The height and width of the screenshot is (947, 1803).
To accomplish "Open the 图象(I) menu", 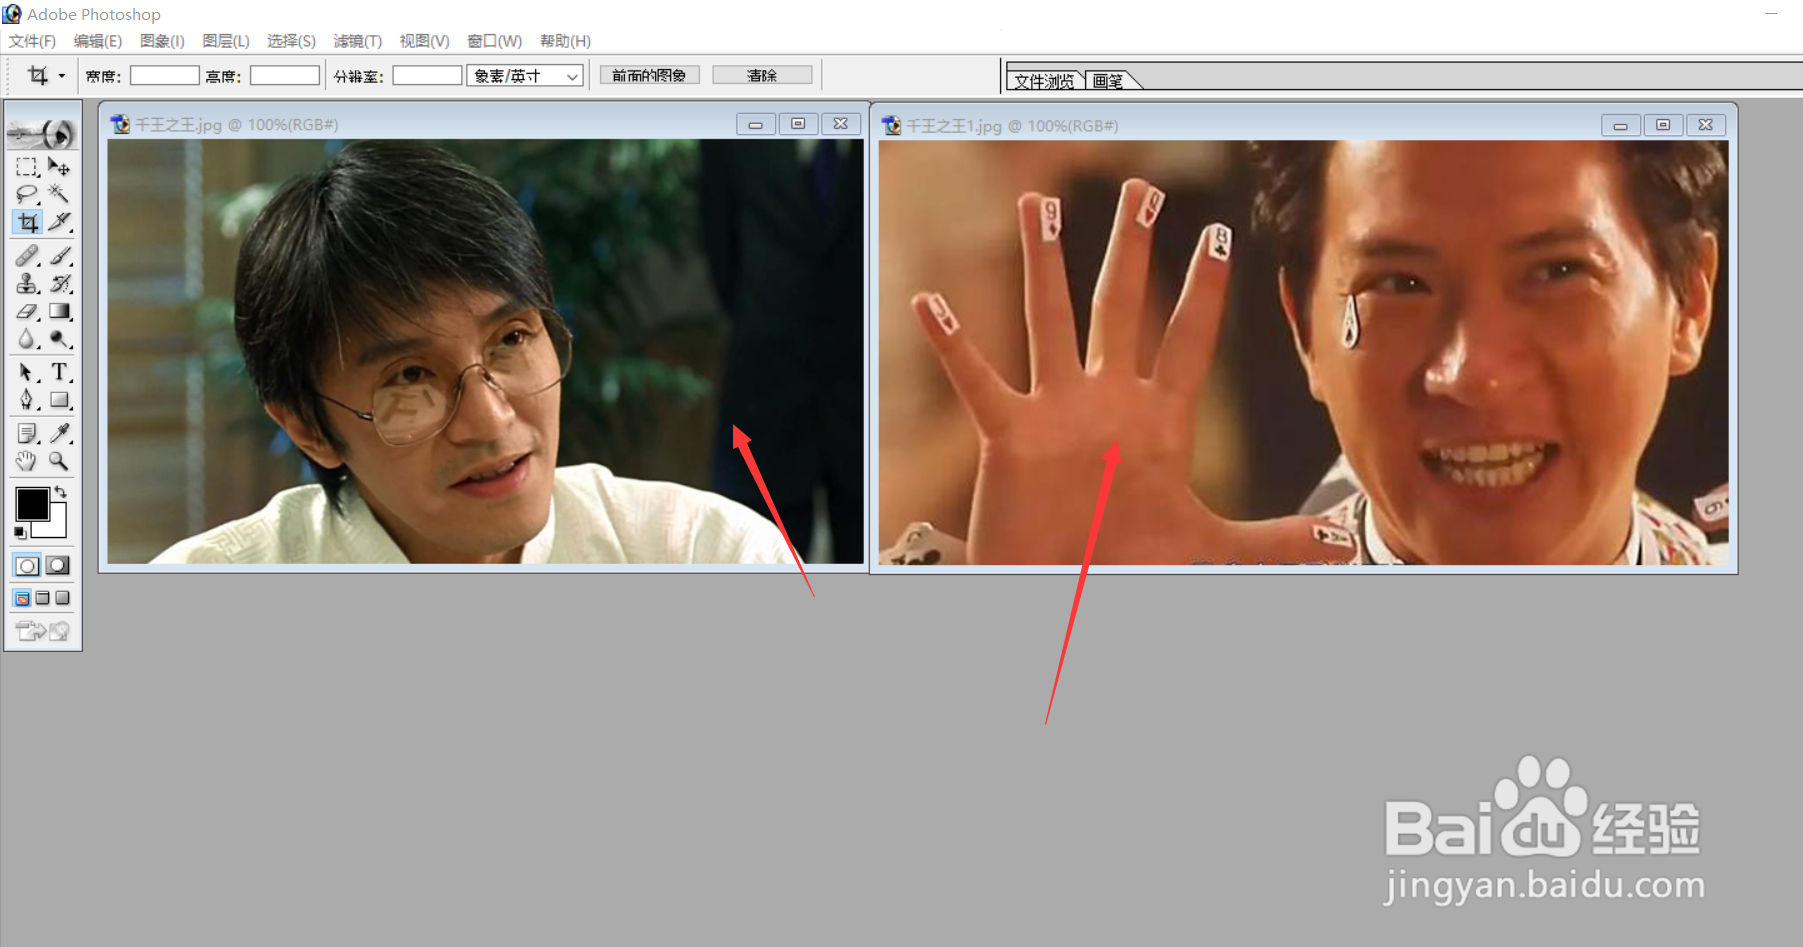I will click(x=162, y=41).
